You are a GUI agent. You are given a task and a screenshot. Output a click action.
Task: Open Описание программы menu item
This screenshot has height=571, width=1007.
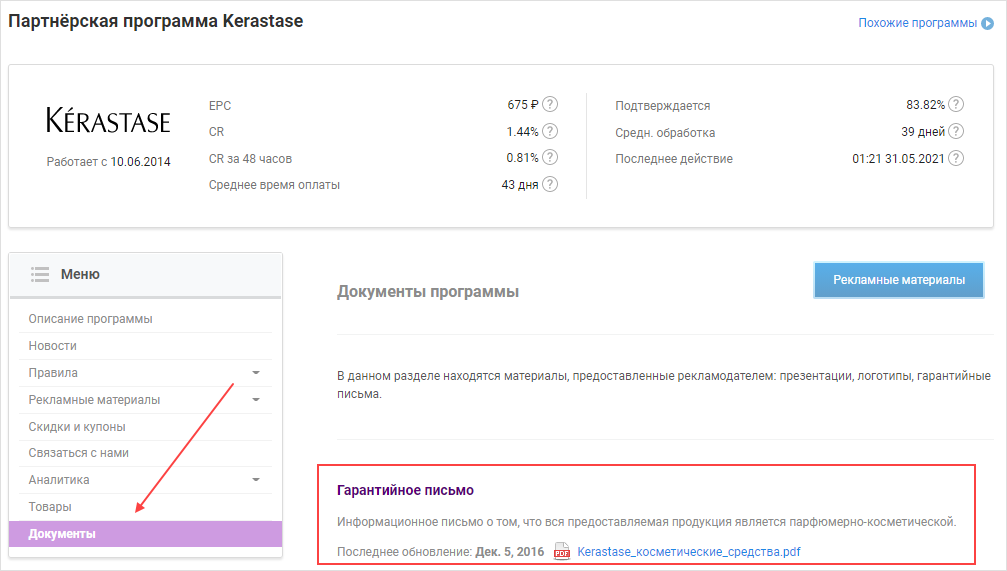coord(90,319)
